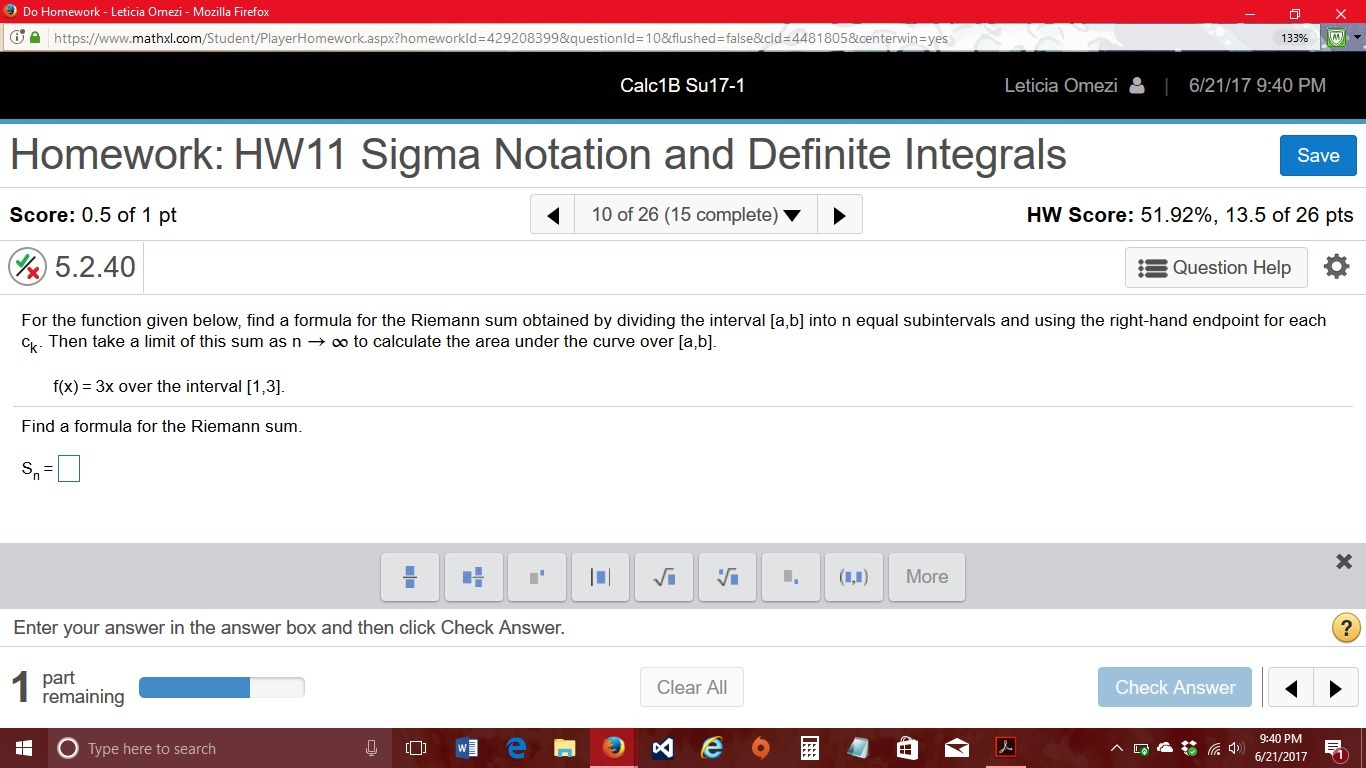The width and height of the screenshot is (1366, 768).
Task: Go to the next question using top arrow
Action: click(x=839, y=215)
